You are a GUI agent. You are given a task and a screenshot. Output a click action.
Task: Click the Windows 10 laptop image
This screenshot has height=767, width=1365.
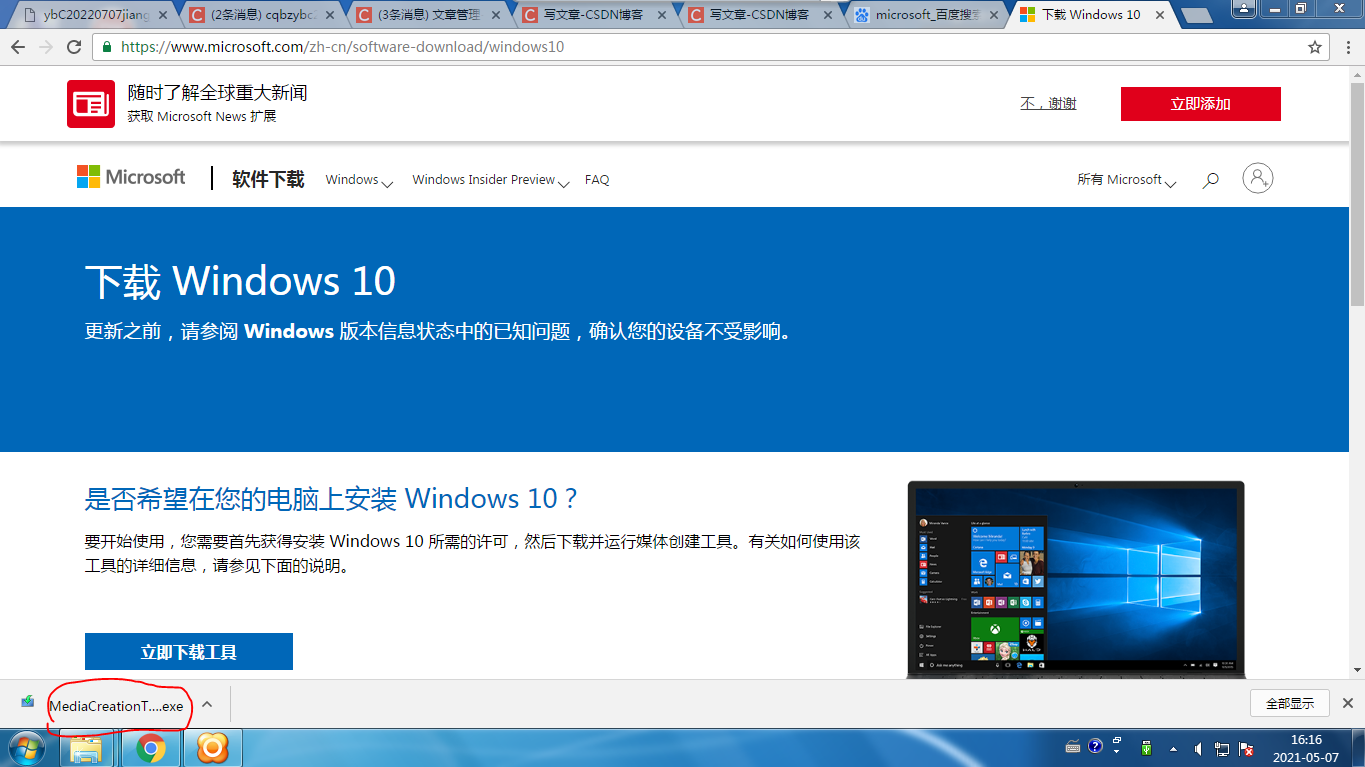[1076, 580]
